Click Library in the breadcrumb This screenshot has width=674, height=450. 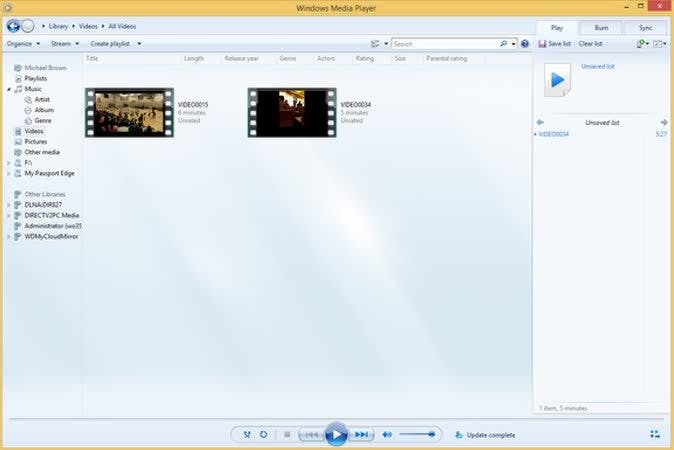point(58,26)
